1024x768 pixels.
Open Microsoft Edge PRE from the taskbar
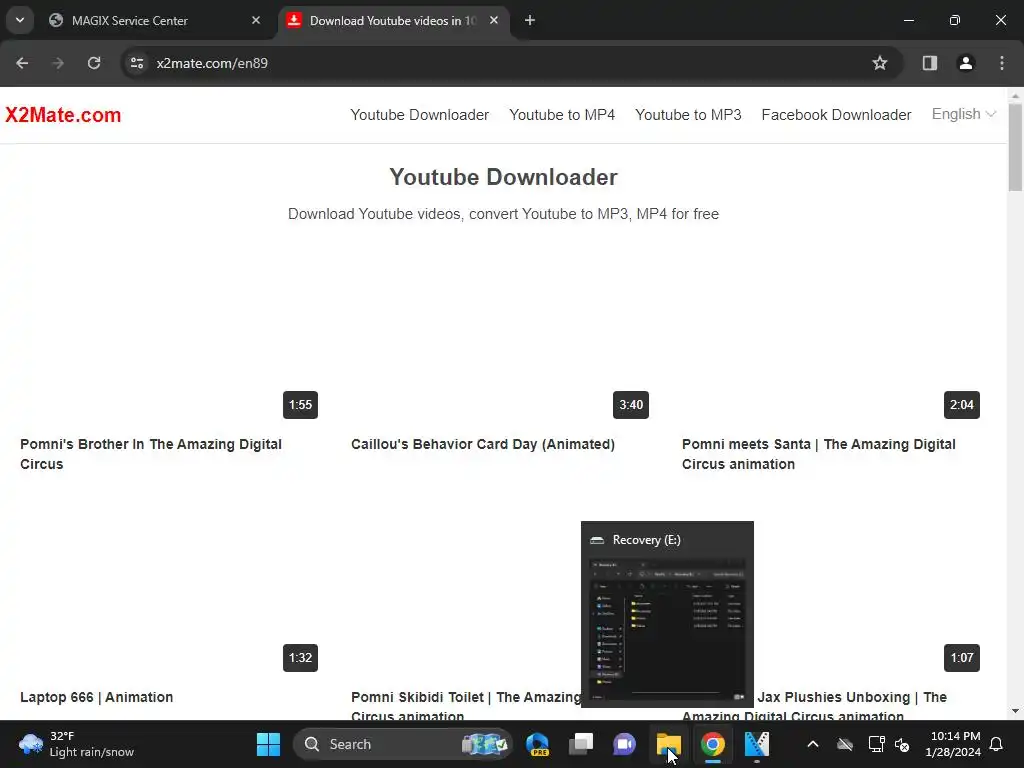pos(537,744)
